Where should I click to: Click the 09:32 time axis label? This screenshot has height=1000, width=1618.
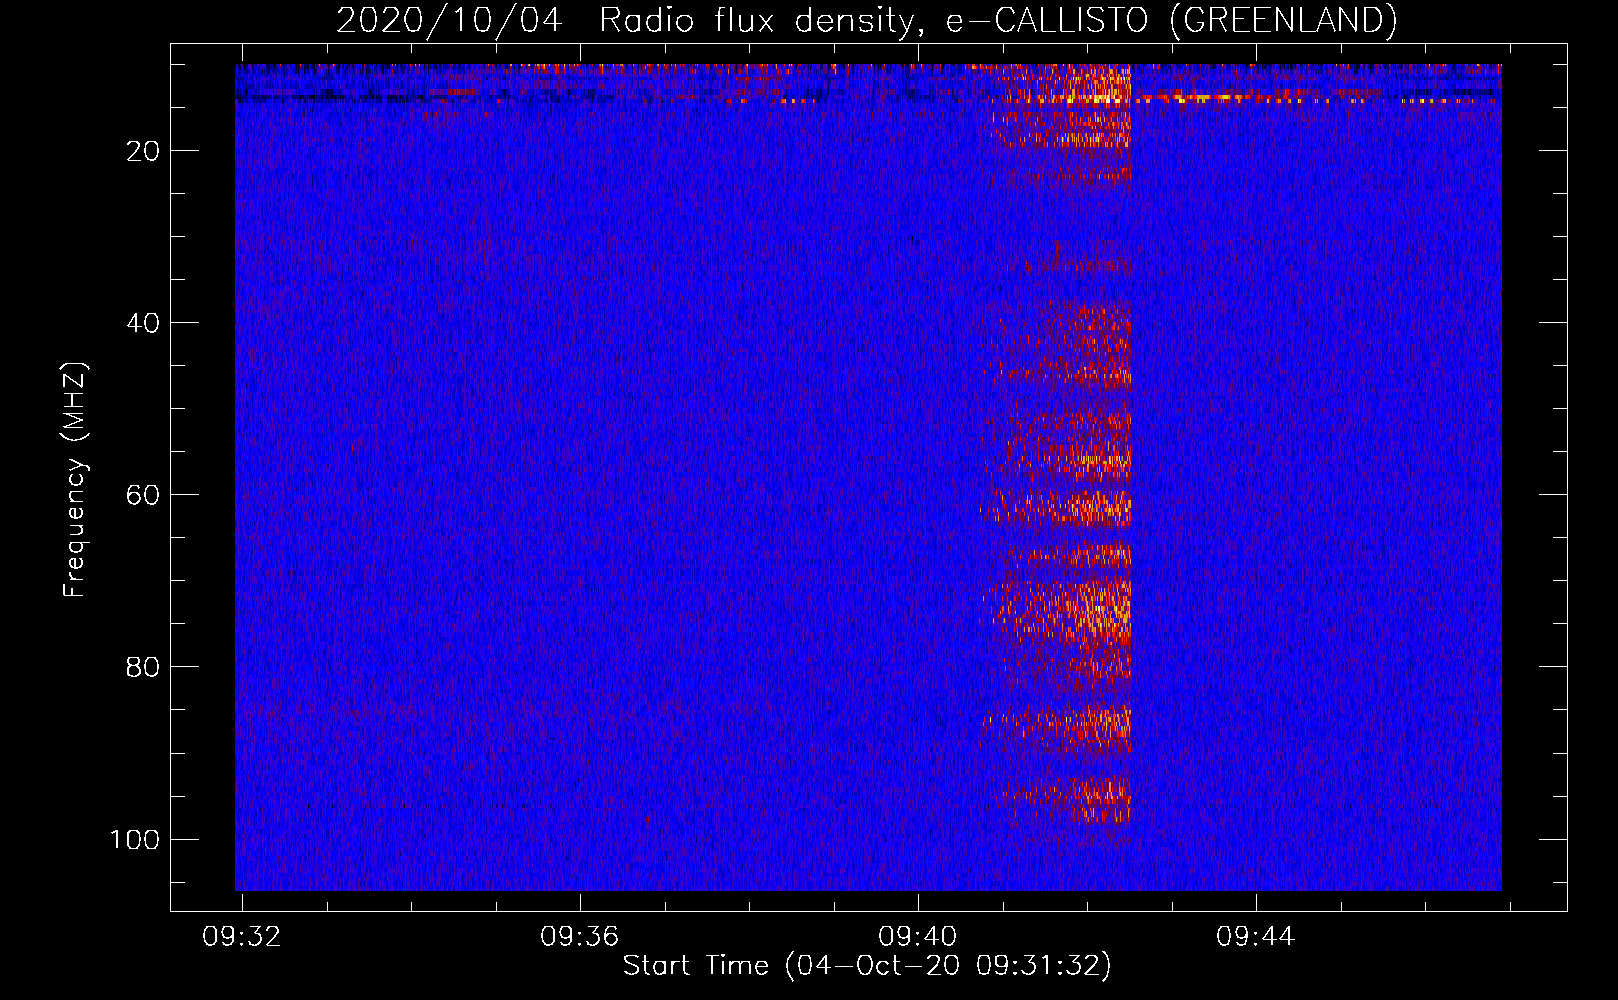[x=241, y=937]
